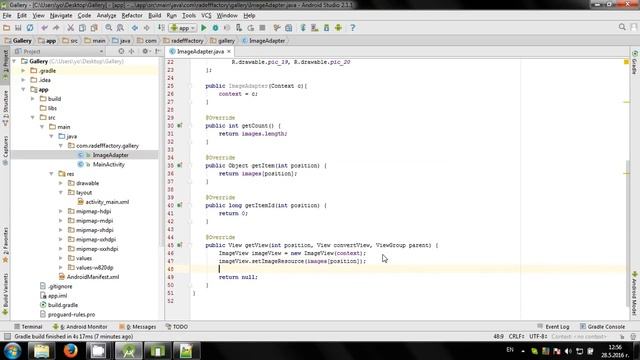Click the Attach debugger to process icon

[239, 28]
